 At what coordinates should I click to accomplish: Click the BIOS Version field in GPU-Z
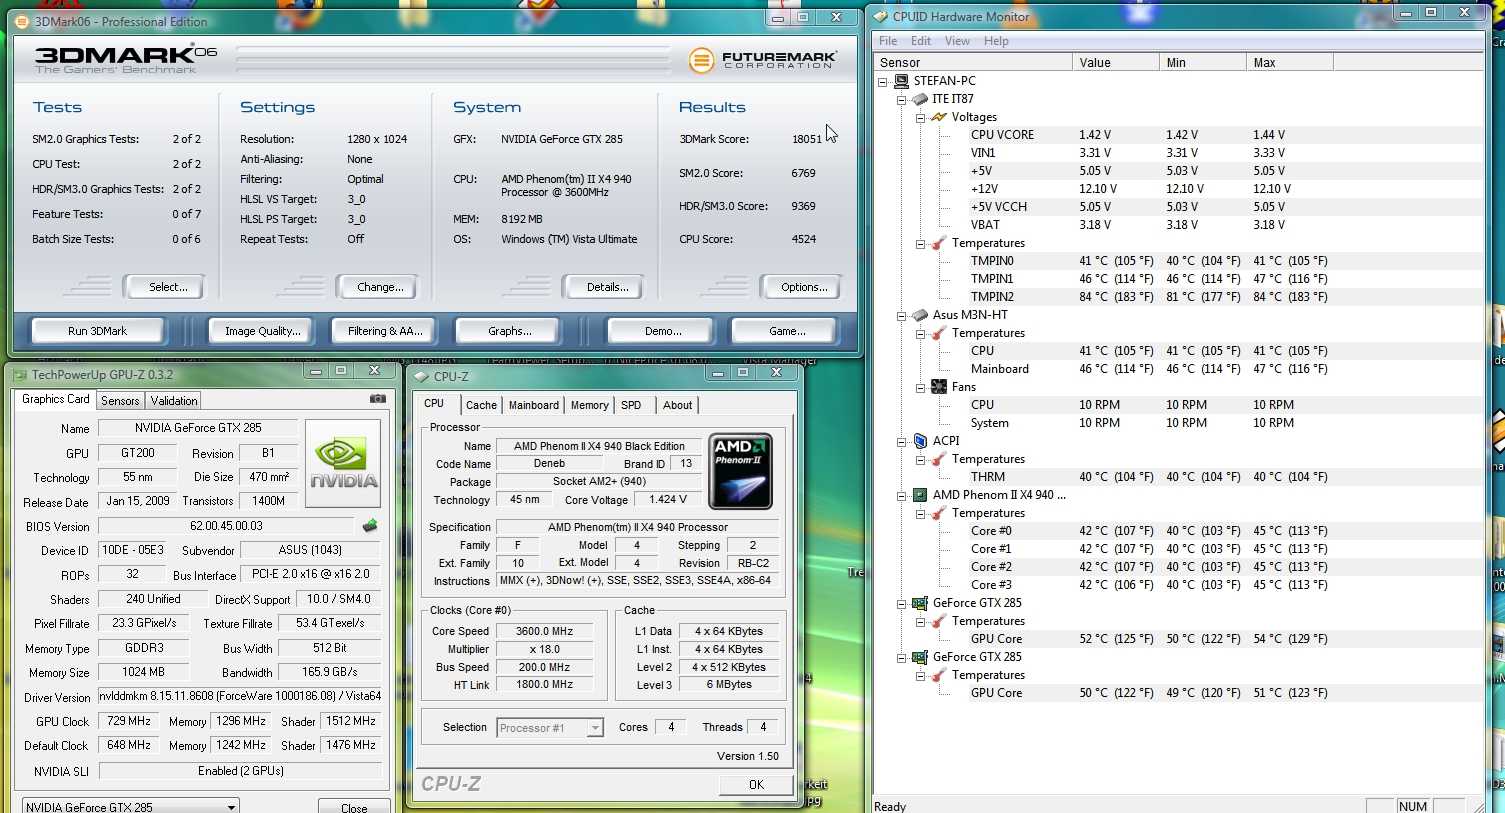pyautogui.click(x=226, y=526)
